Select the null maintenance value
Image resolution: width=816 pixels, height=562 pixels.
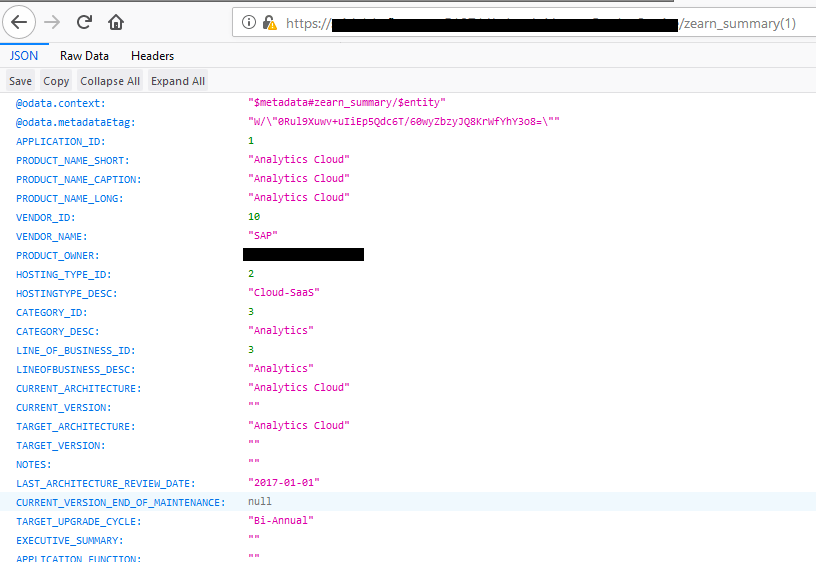[260, 501]
